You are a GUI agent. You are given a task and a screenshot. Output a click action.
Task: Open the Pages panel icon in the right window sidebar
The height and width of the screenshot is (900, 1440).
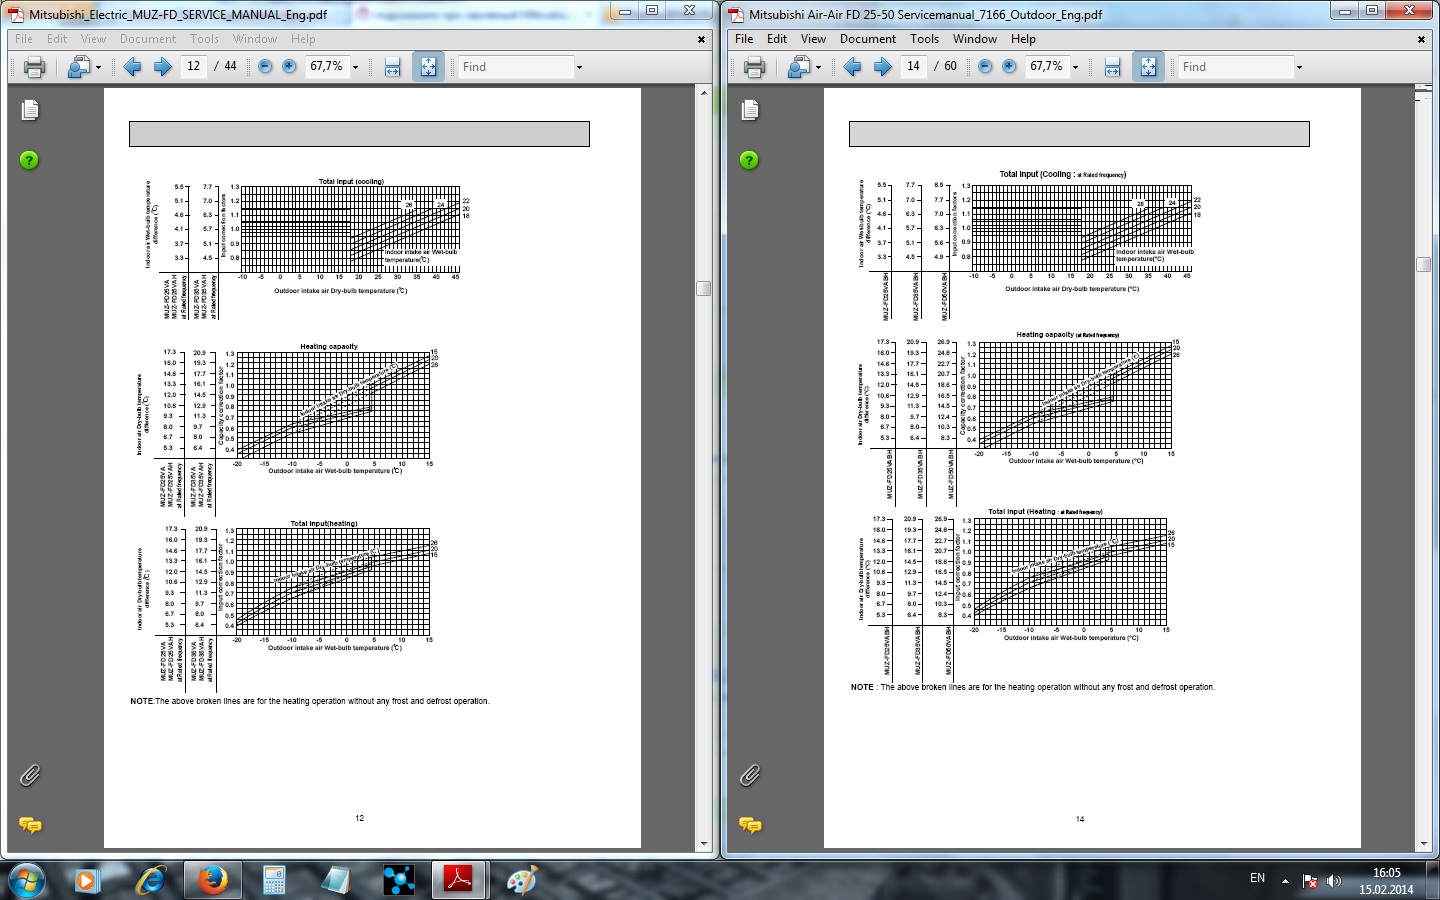point(750,110)
